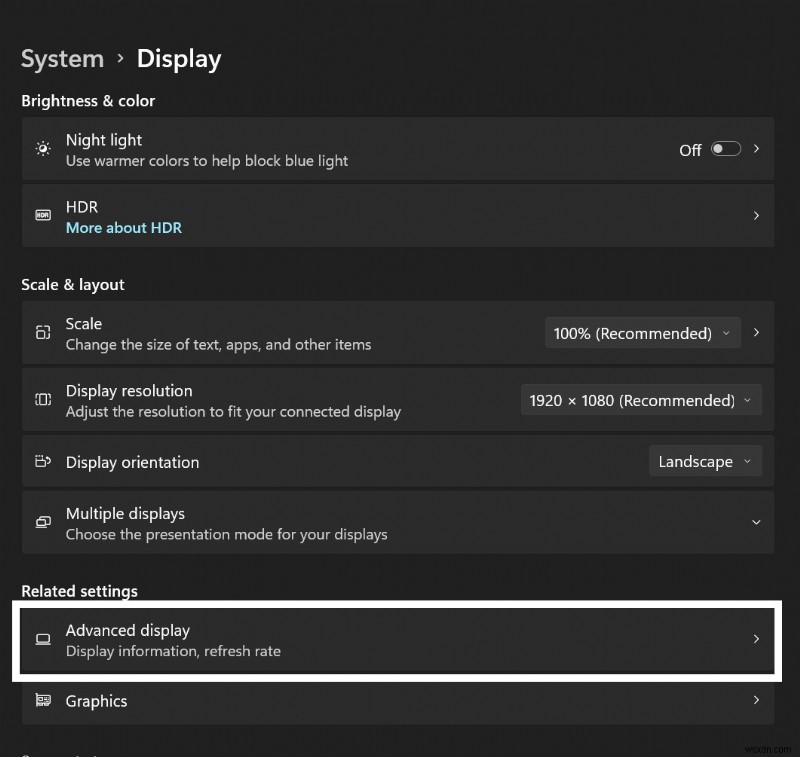Image resolution: width=800 pixels, height=757 pixels.
Task: Expand the Multiple displays section
Action: pyautogui.click(x=756, y=522)
